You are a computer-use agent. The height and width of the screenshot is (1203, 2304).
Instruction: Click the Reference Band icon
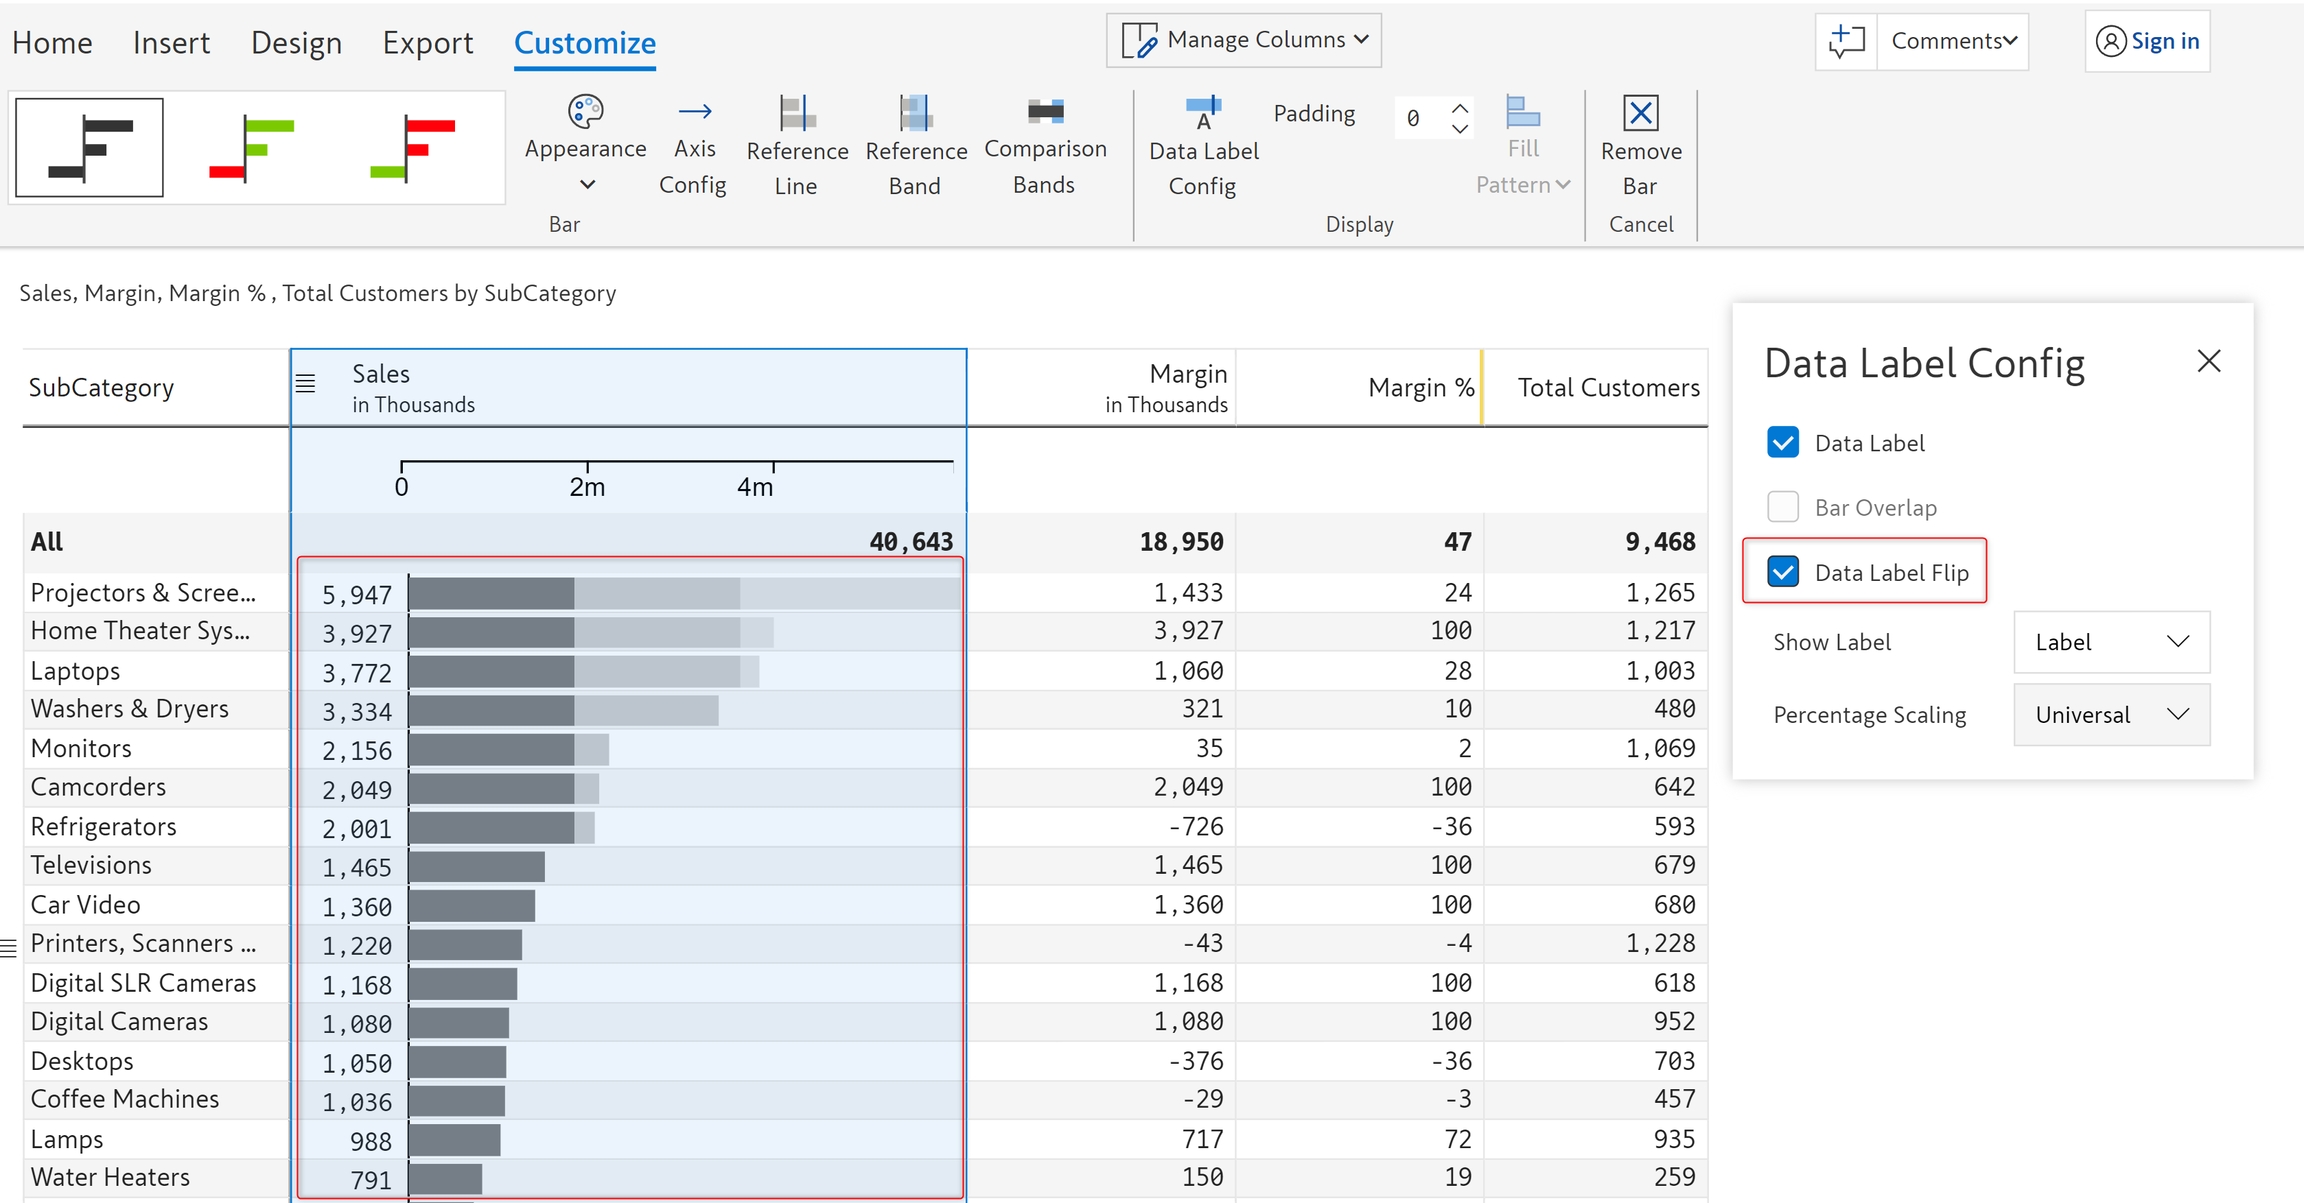[x=915, y=113]
